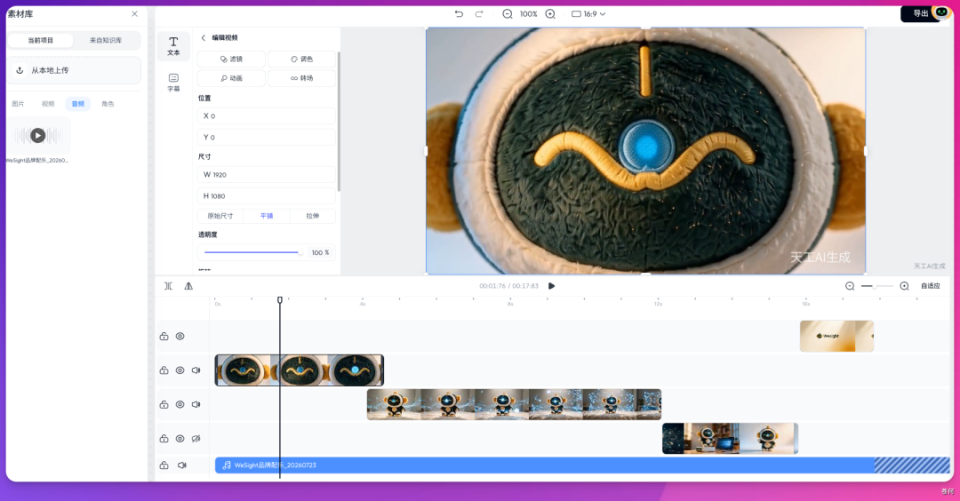This screenshot has width=960, height=501.
Task: Redo the last edit
Action: 479,13
